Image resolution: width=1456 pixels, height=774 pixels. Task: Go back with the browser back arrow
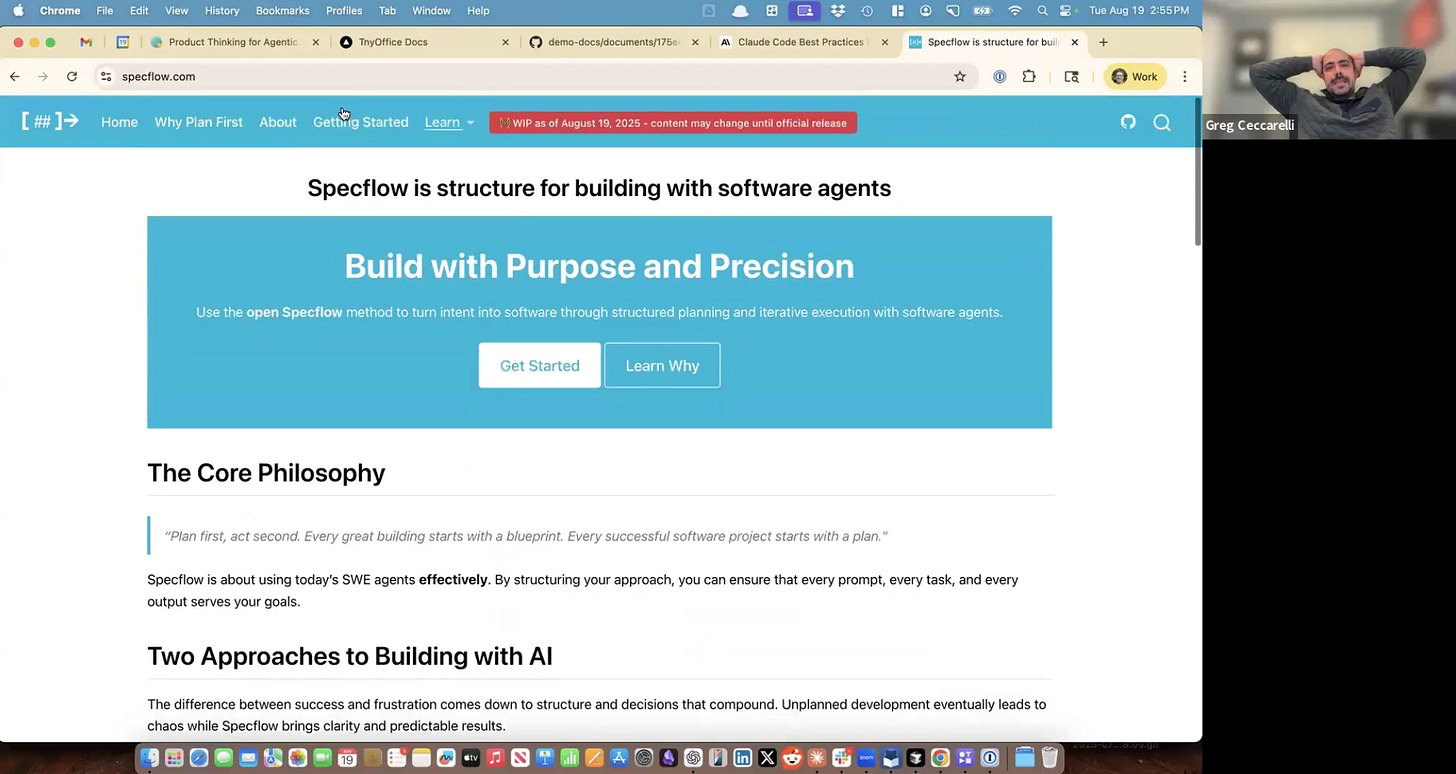(x=14, y=76)
